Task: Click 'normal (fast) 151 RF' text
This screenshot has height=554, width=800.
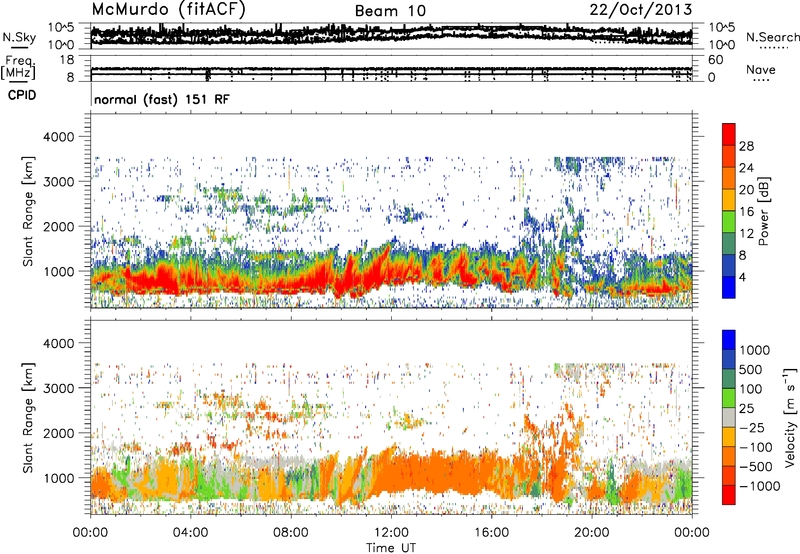Action: pyautogui.click(x=162, y=99)
